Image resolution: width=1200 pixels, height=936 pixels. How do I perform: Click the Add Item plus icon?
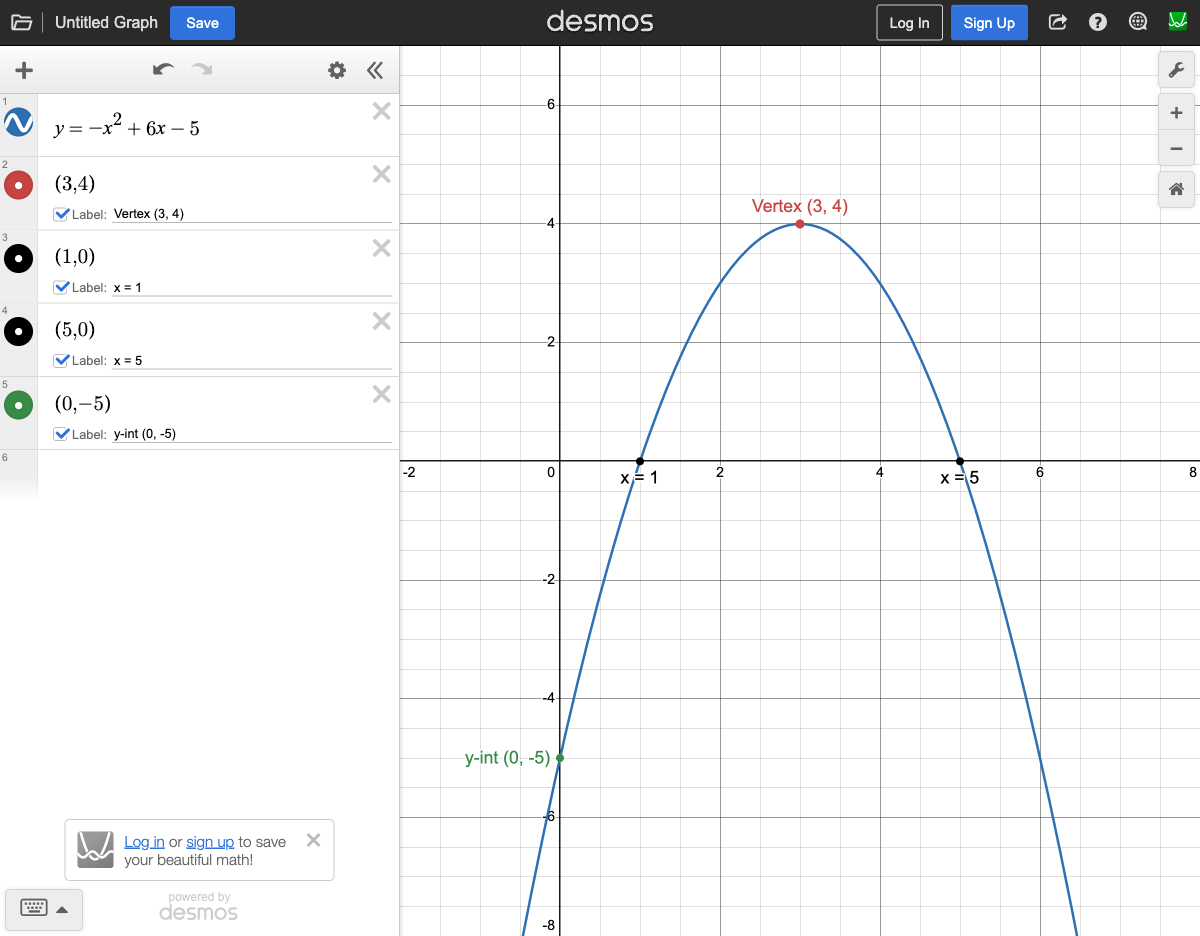click(24, 70)
